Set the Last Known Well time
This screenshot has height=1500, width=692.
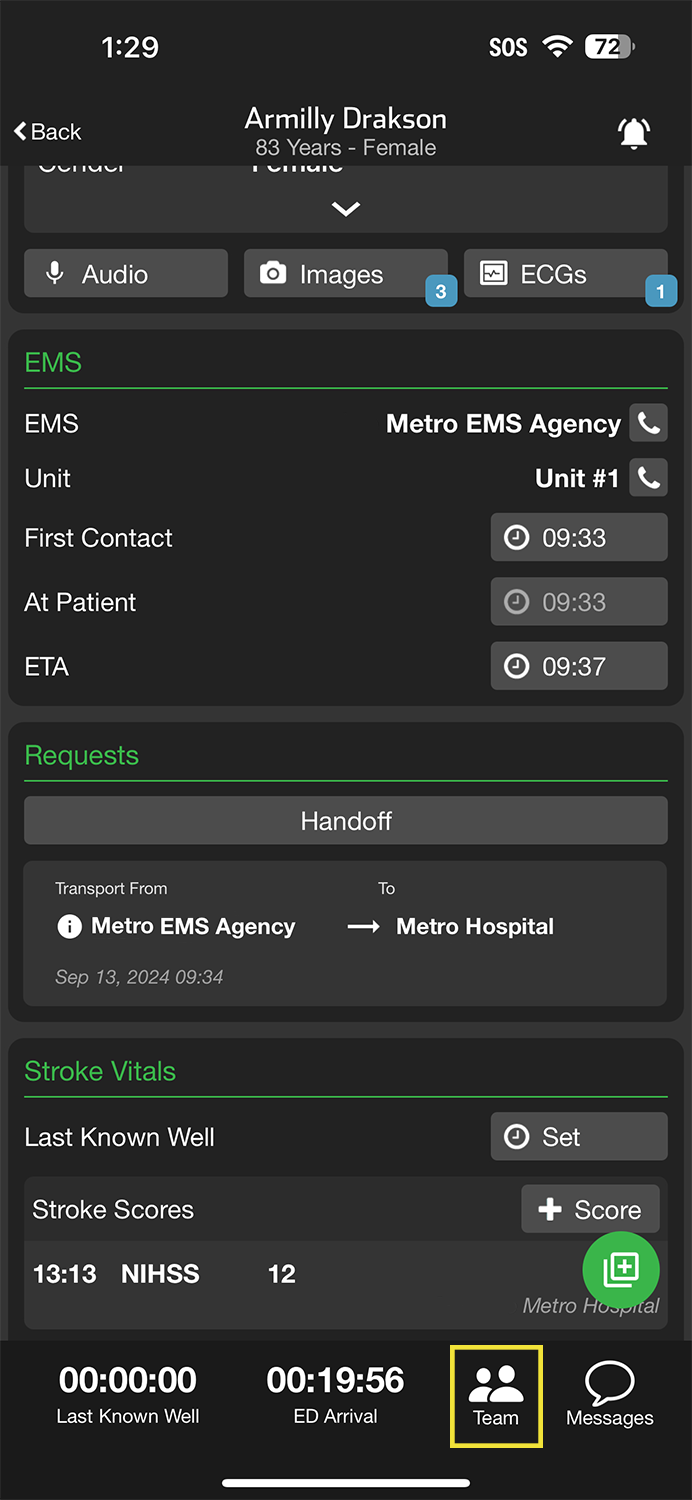point(578,1137)
